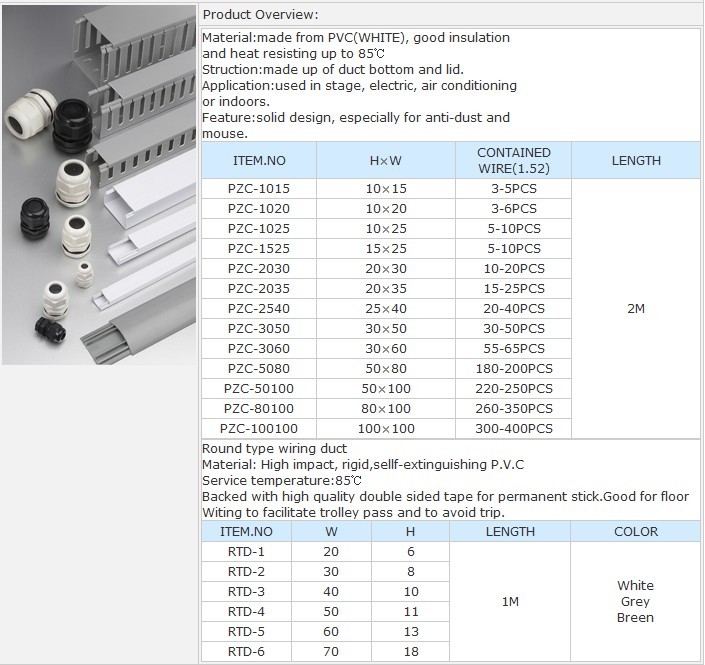
Task: Click the 3-6PCS wire cell
Action: 513,209
